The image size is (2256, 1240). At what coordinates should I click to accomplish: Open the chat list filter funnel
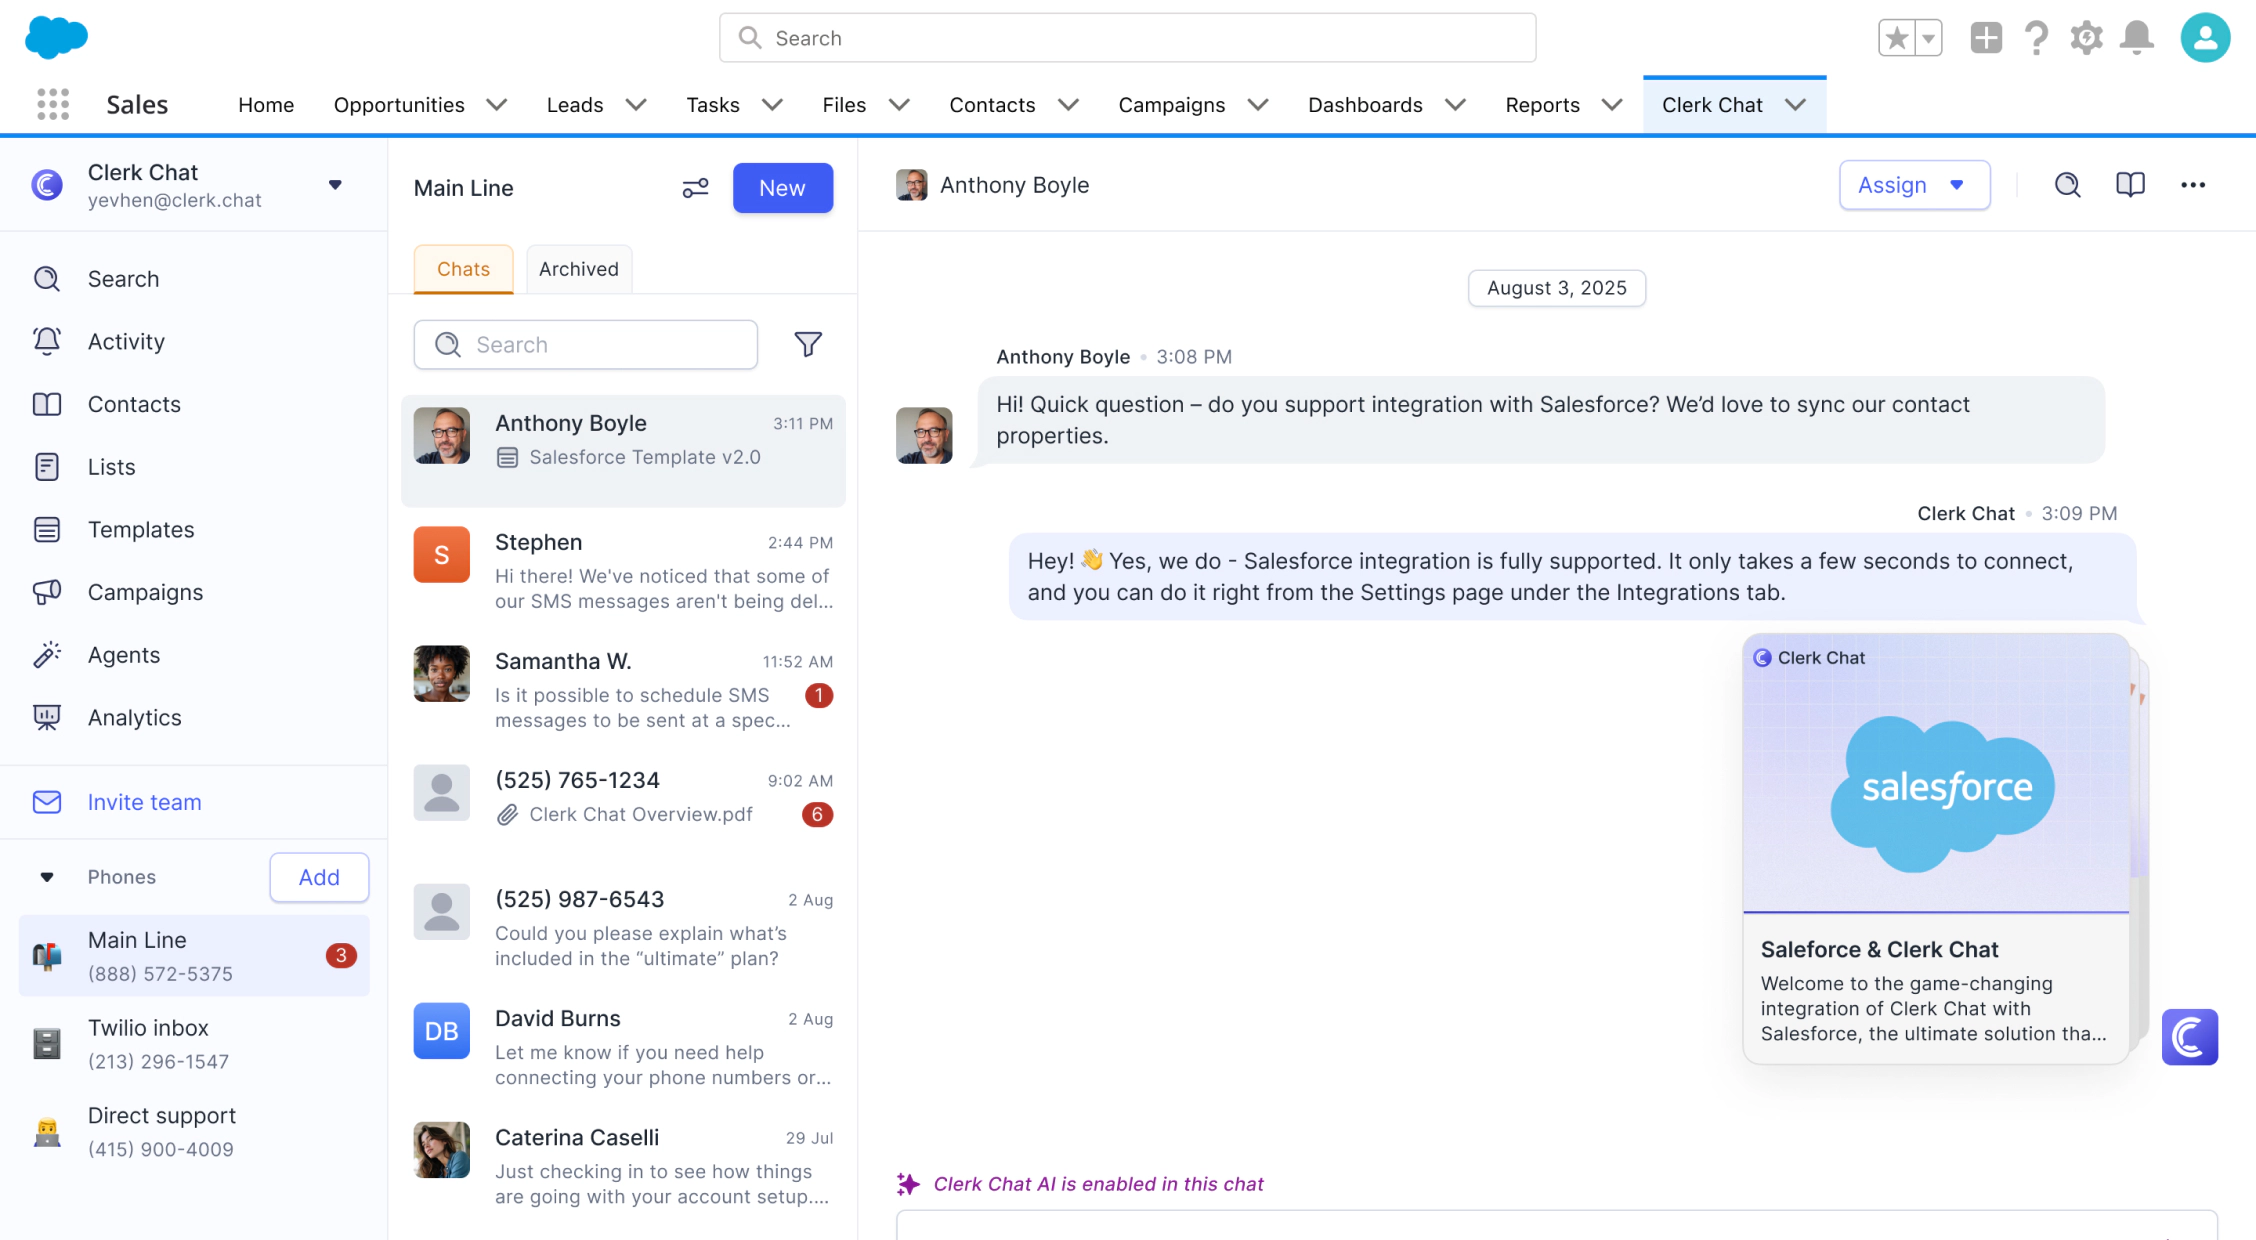tap(808, 344)
